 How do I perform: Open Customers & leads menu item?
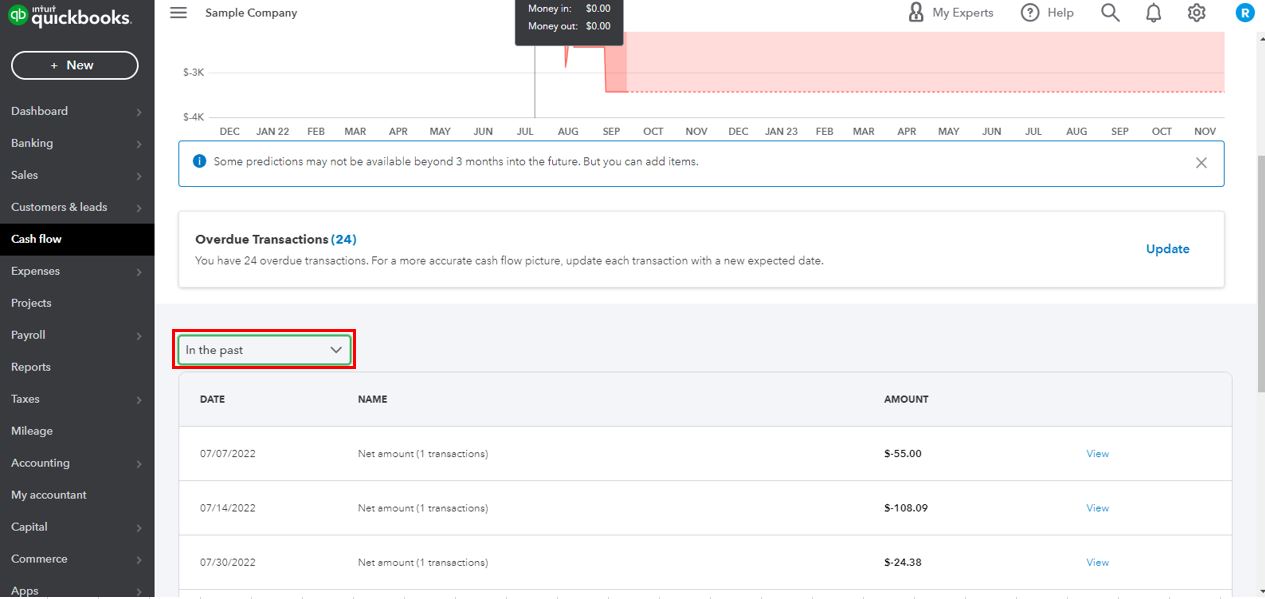coord(59,207)
